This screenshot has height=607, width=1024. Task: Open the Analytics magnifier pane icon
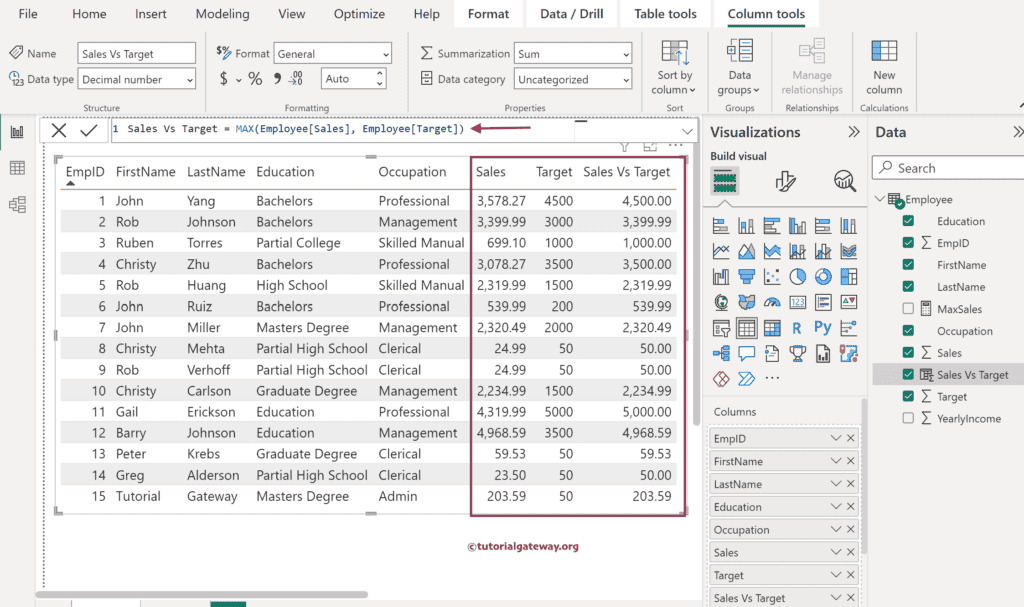[845, 181]
